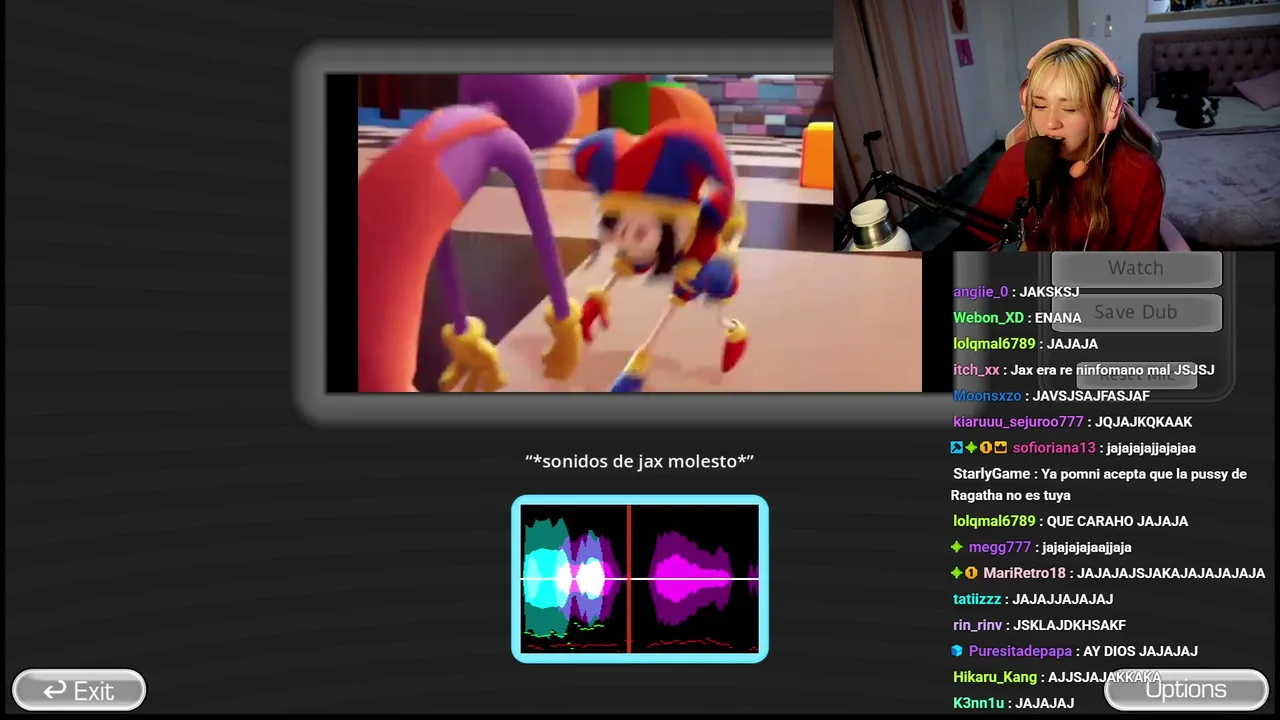Click lolqmal6789 beside QUE CARAHO JAJAJA
Viewport: 1280px width, 720px height.
[994, 521]
